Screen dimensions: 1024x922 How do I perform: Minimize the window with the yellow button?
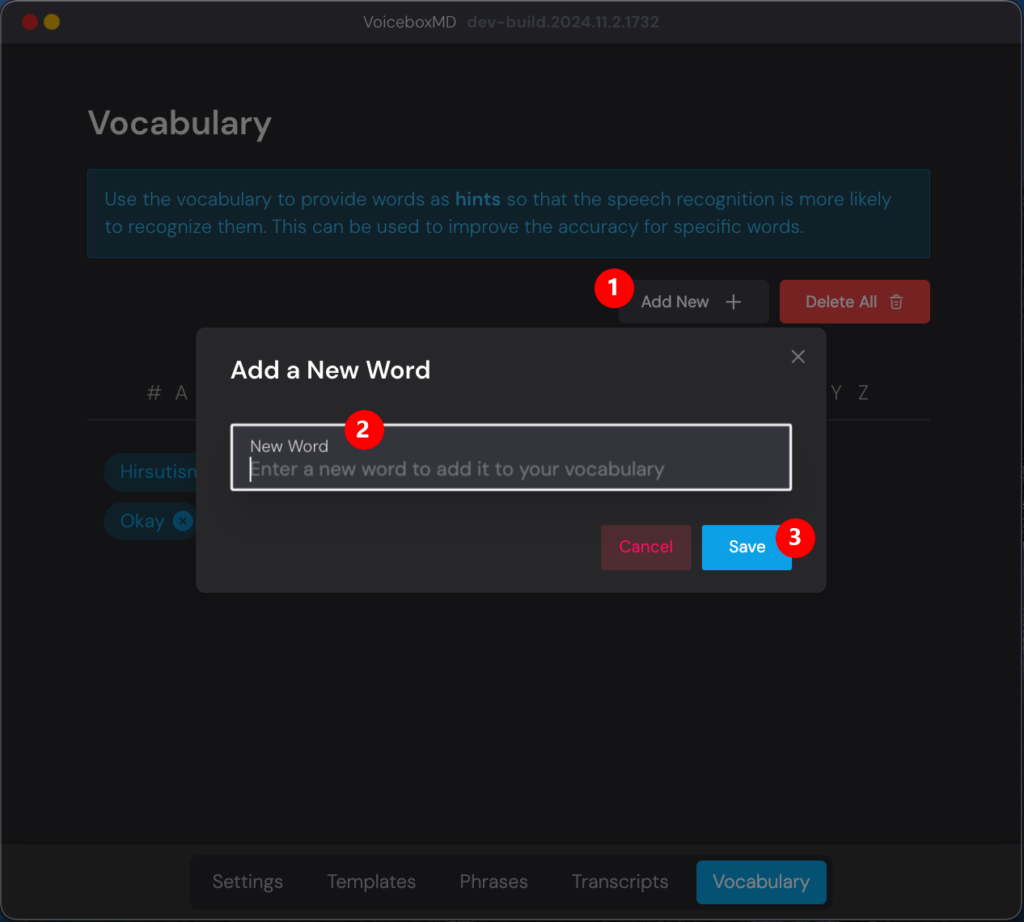[52, 21]
